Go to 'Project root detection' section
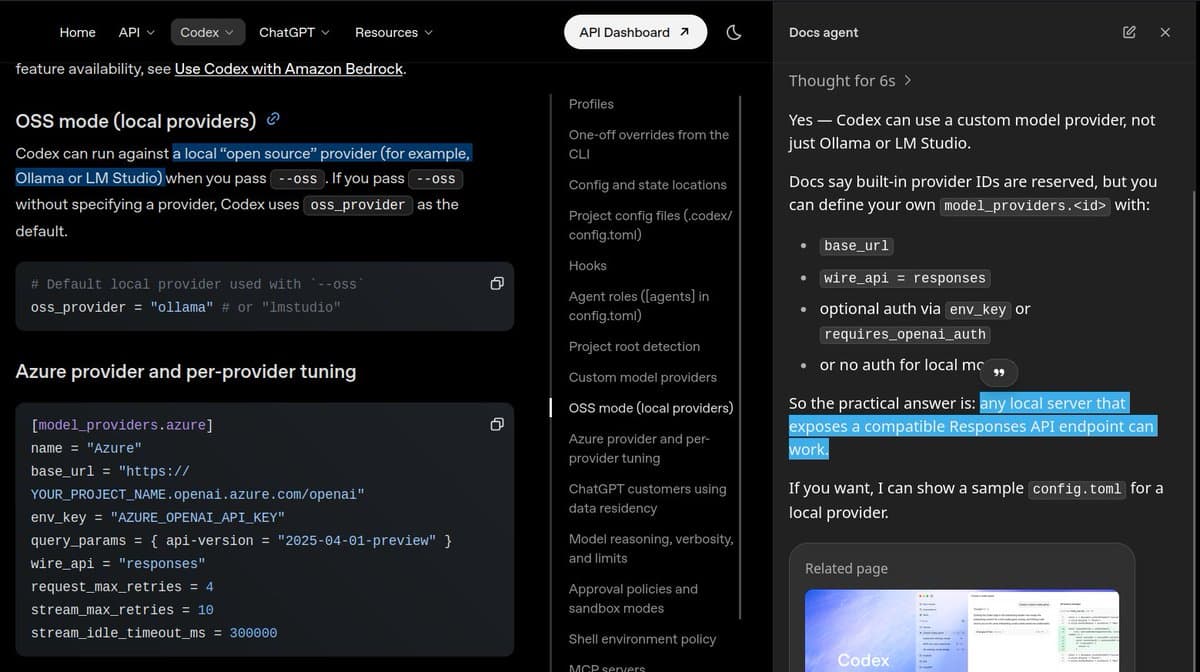 click(634, 347)
